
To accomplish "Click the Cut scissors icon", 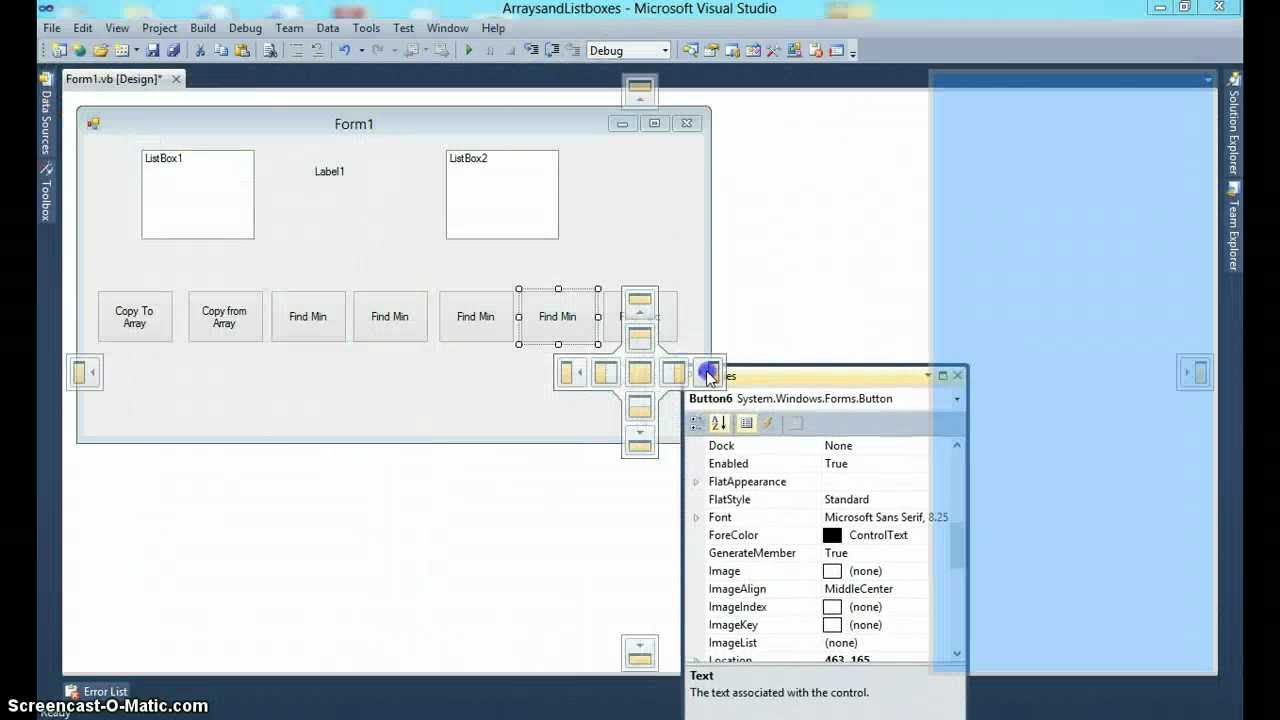I will 200,50.
